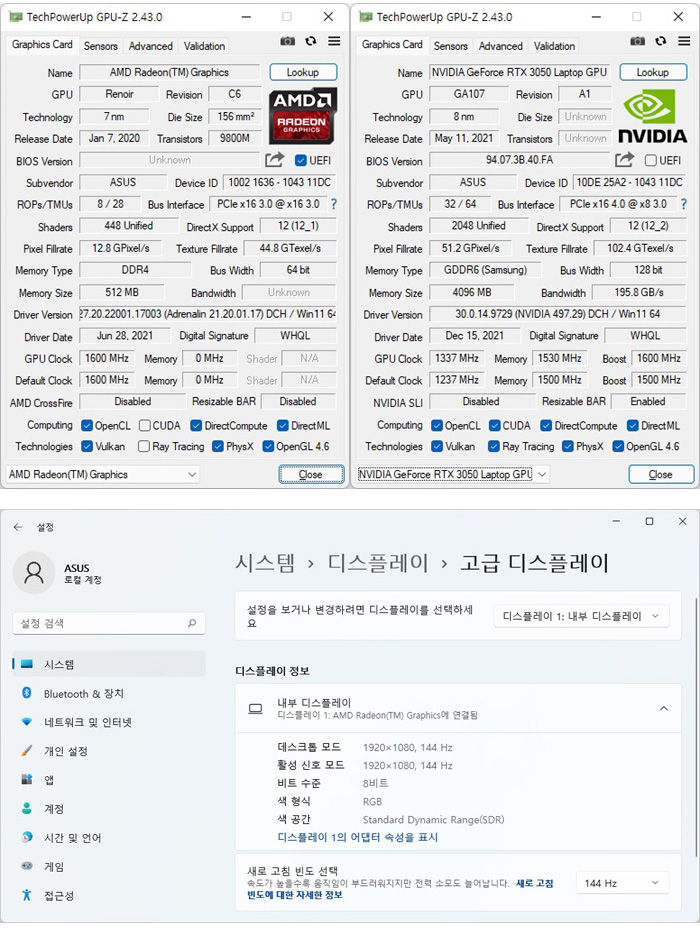Viewport: 700px width, 929px height.
Task: Click BIOS export icon in NVIDIA GPU-Z window
Action: 625,159
